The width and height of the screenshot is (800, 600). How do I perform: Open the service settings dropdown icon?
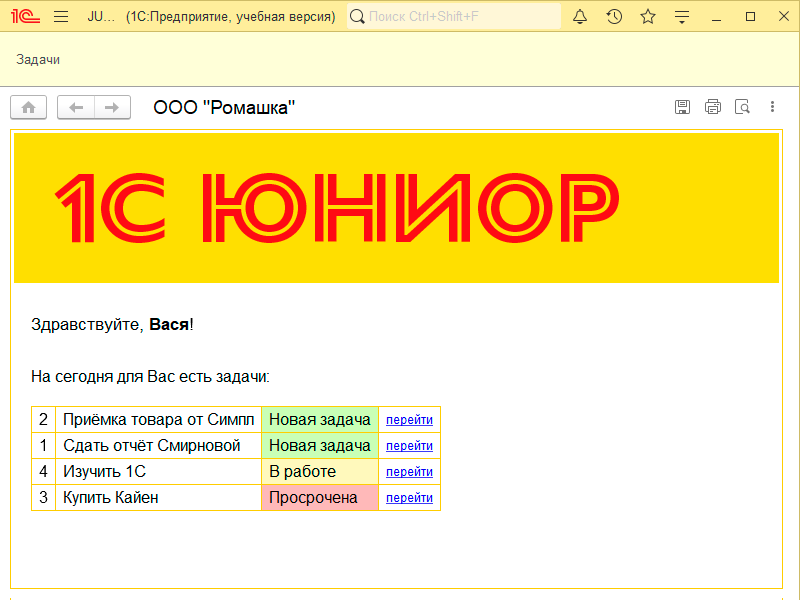click(x=682, y=17)
